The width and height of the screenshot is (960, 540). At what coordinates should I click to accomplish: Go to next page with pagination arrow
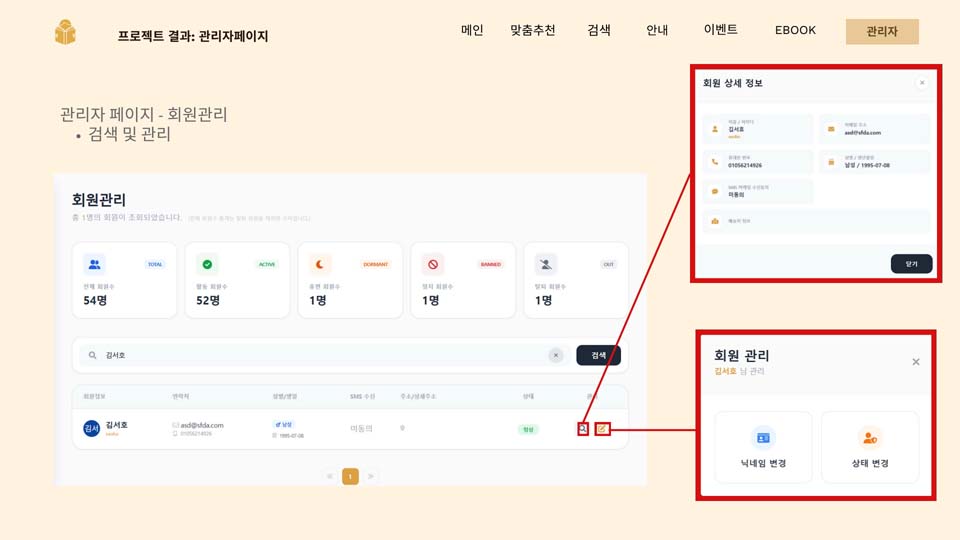pyautogui.click(x=371, y=477)
